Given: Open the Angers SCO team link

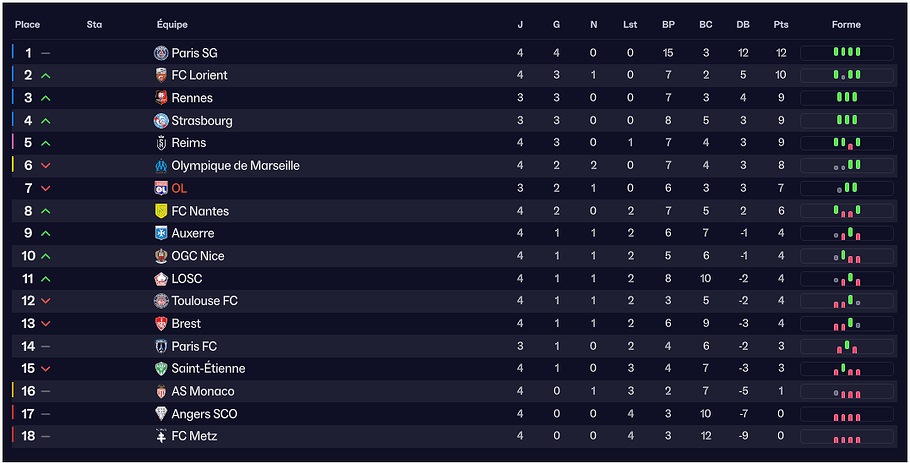Looking at the screenshot, I should pos(204,414).
